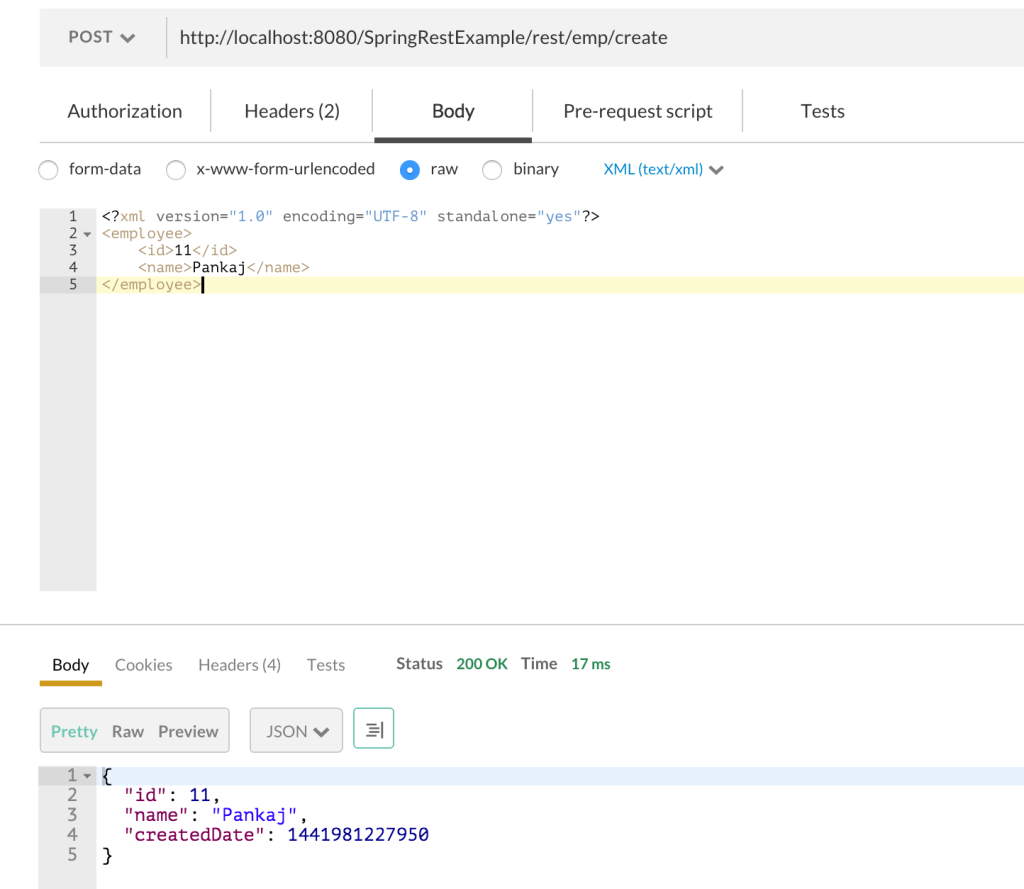1024x889 pixels.
Task: Collapse the JSON response object on line 1
Action: [85, 775]
